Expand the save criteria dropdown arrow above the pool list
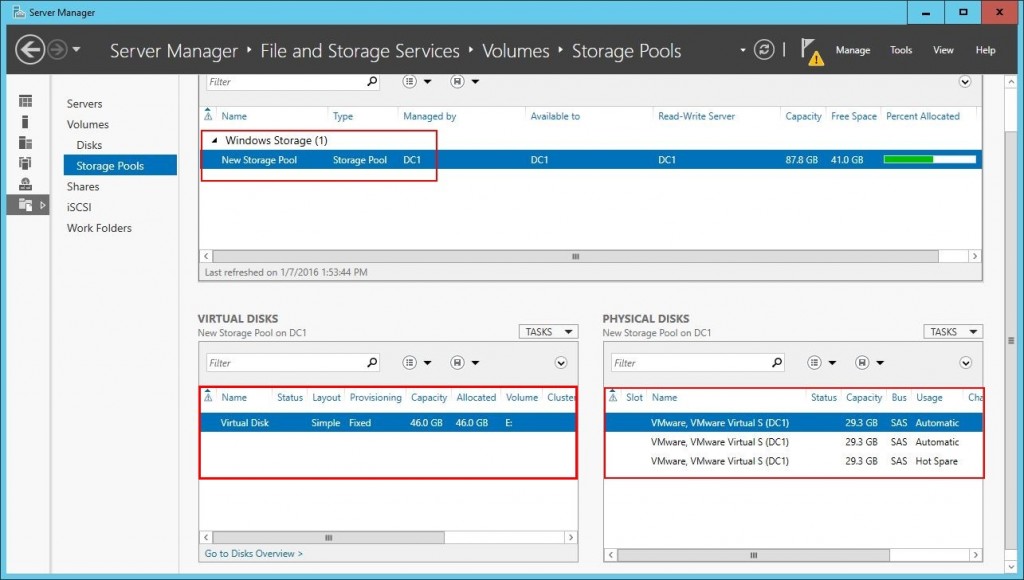Viewport: 1024px width, 580px height. [x=964, y=81]
